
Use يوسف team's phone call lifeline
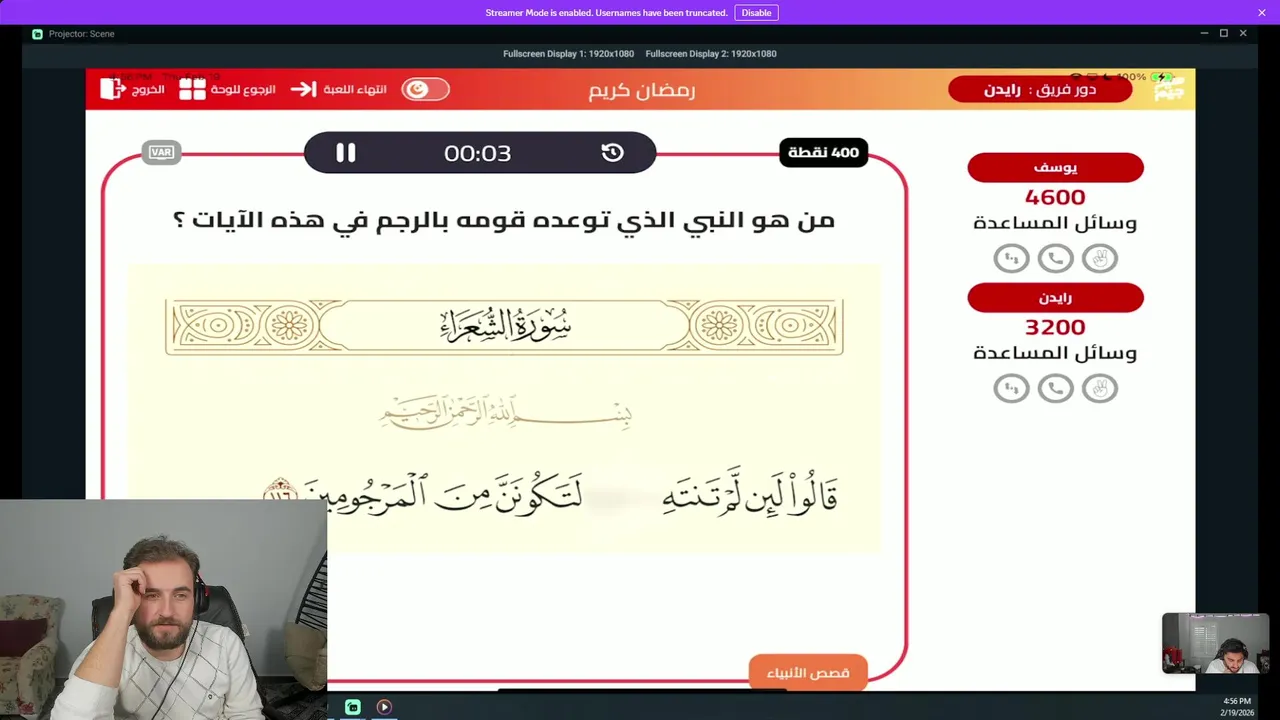click(x=1055, y=259)
